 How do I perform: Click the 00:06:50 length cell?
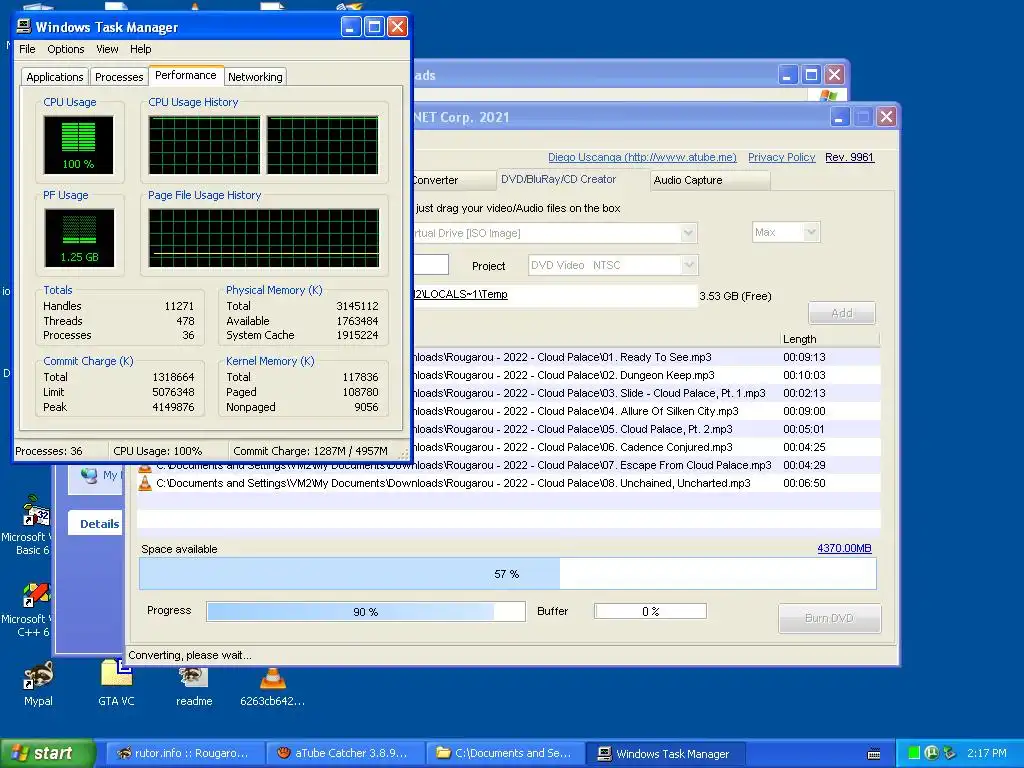(x=804, y=483)
